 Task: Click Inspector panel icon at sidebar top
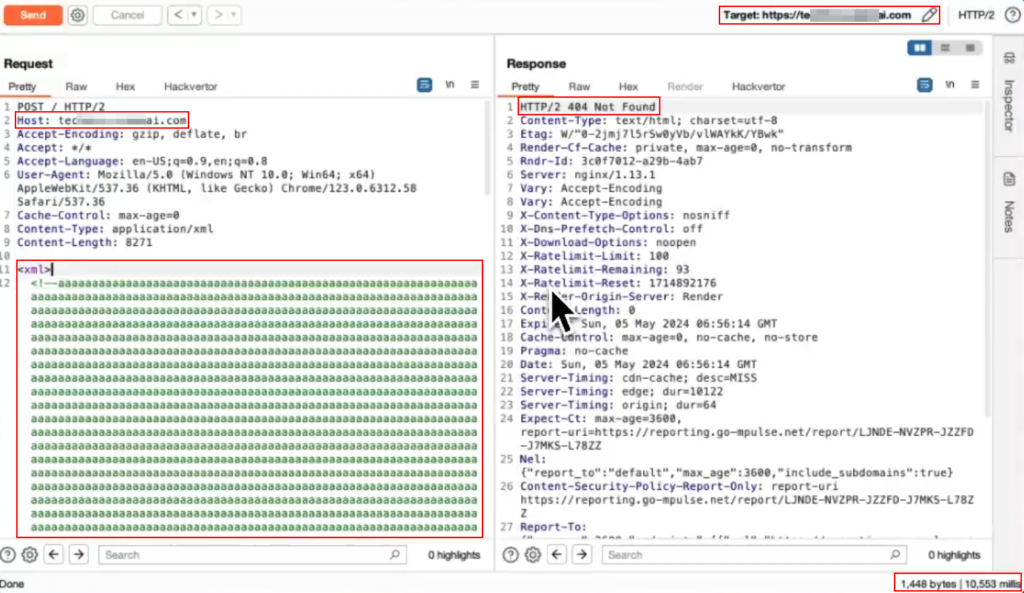pos(1009,58)
